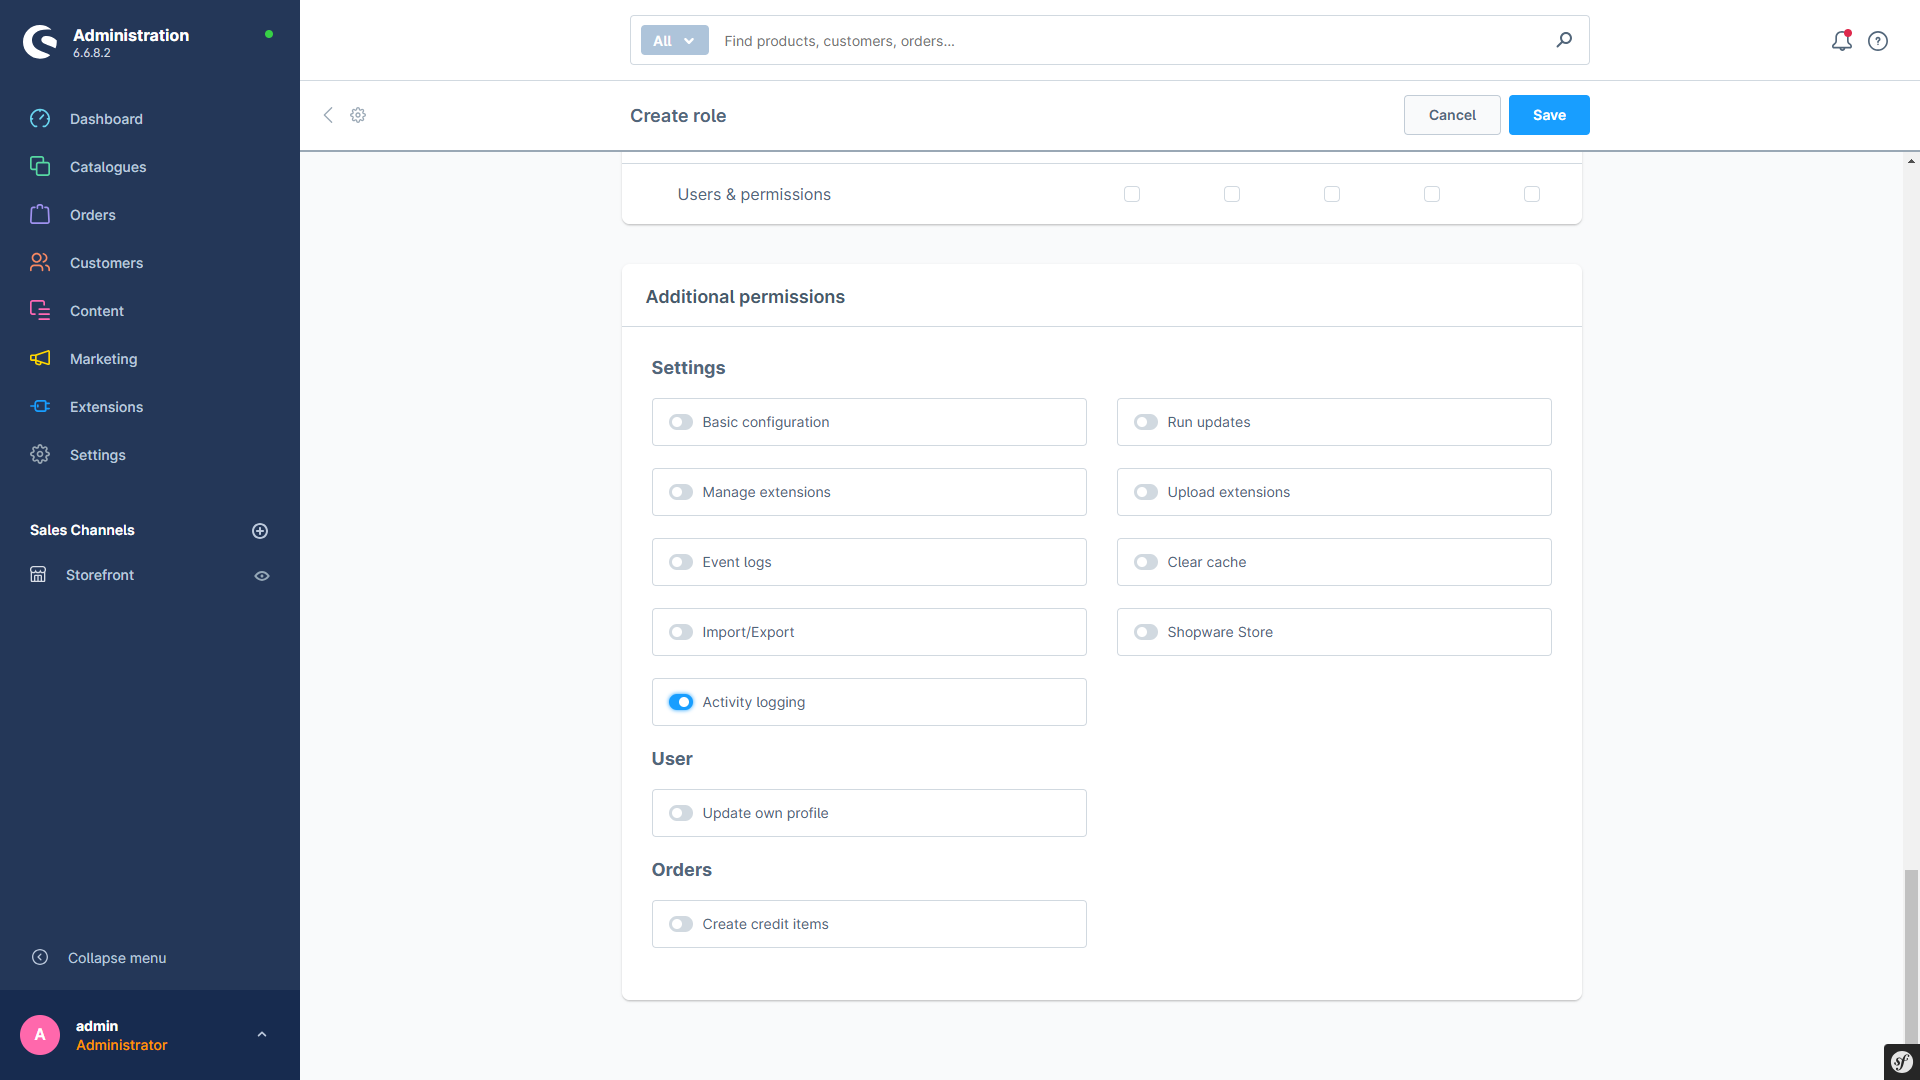Click the Storefront shop icon
The height and width of the screenshot is (1080, 1920).
coord(38,575)
